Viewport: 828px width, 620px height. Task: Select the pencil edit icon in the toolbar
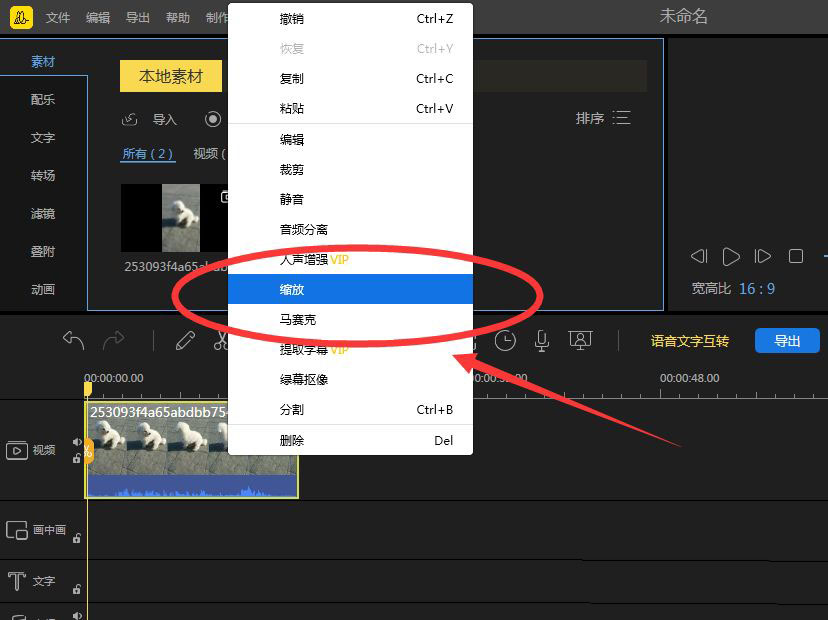185,341
